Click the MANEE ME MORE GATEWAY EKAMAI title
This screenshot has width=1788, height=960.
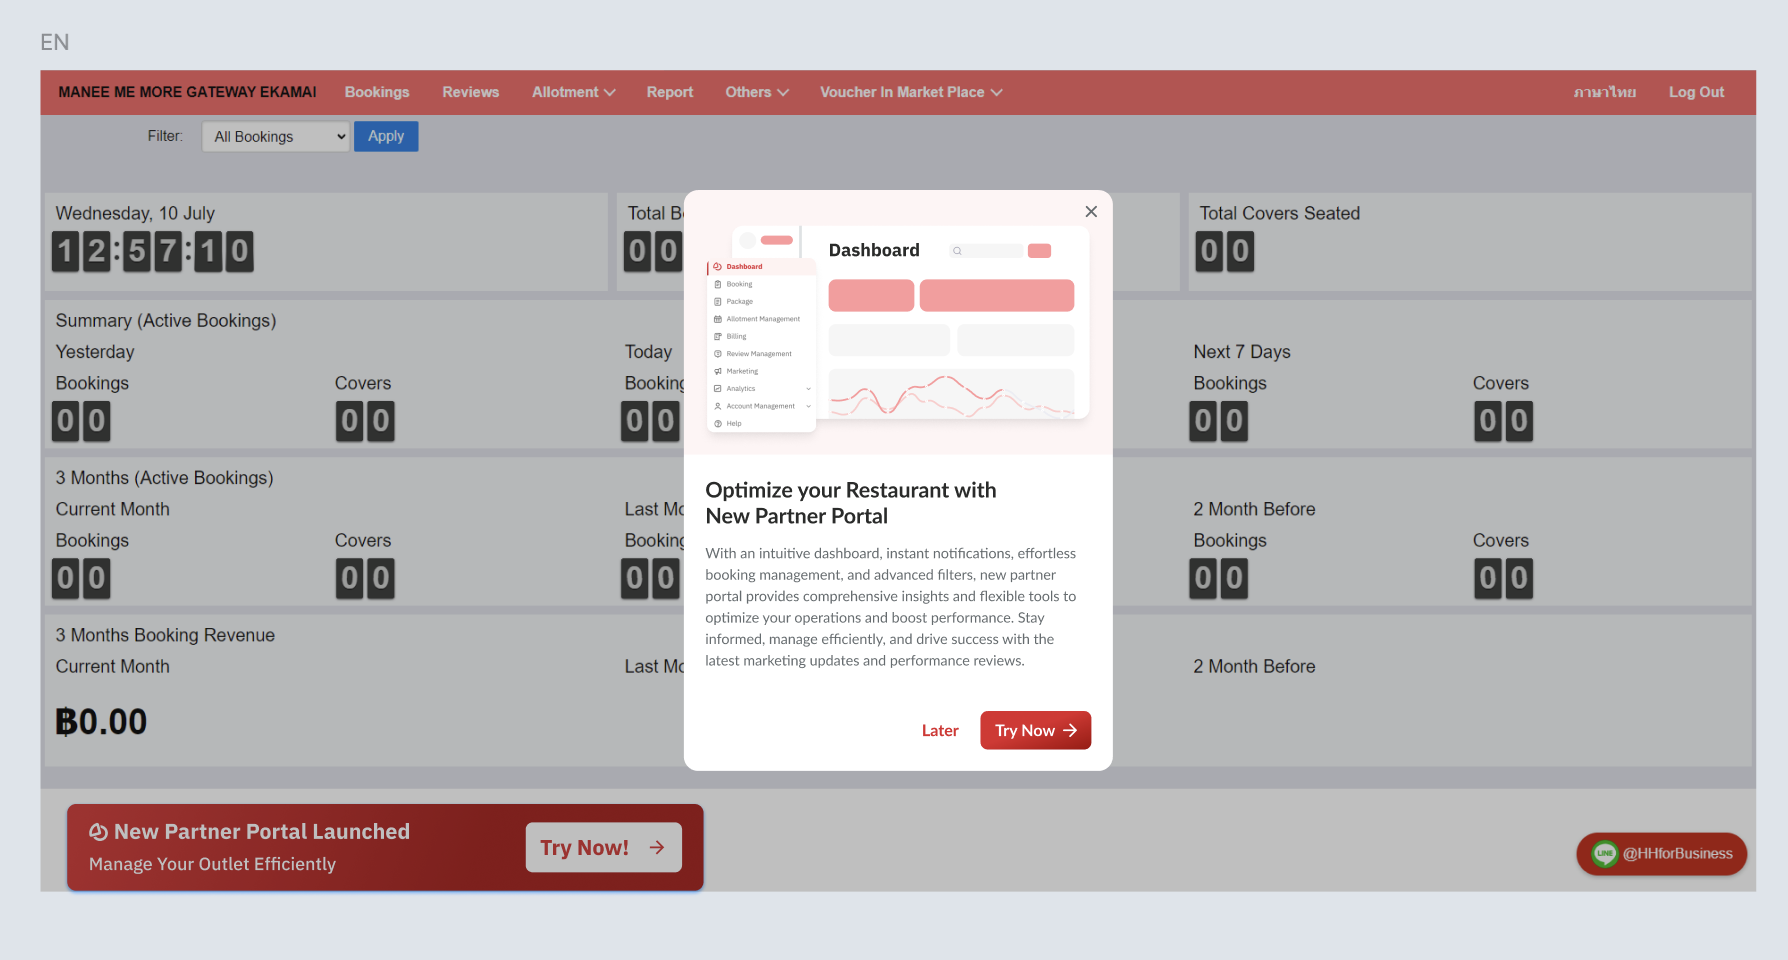point(187,92)
